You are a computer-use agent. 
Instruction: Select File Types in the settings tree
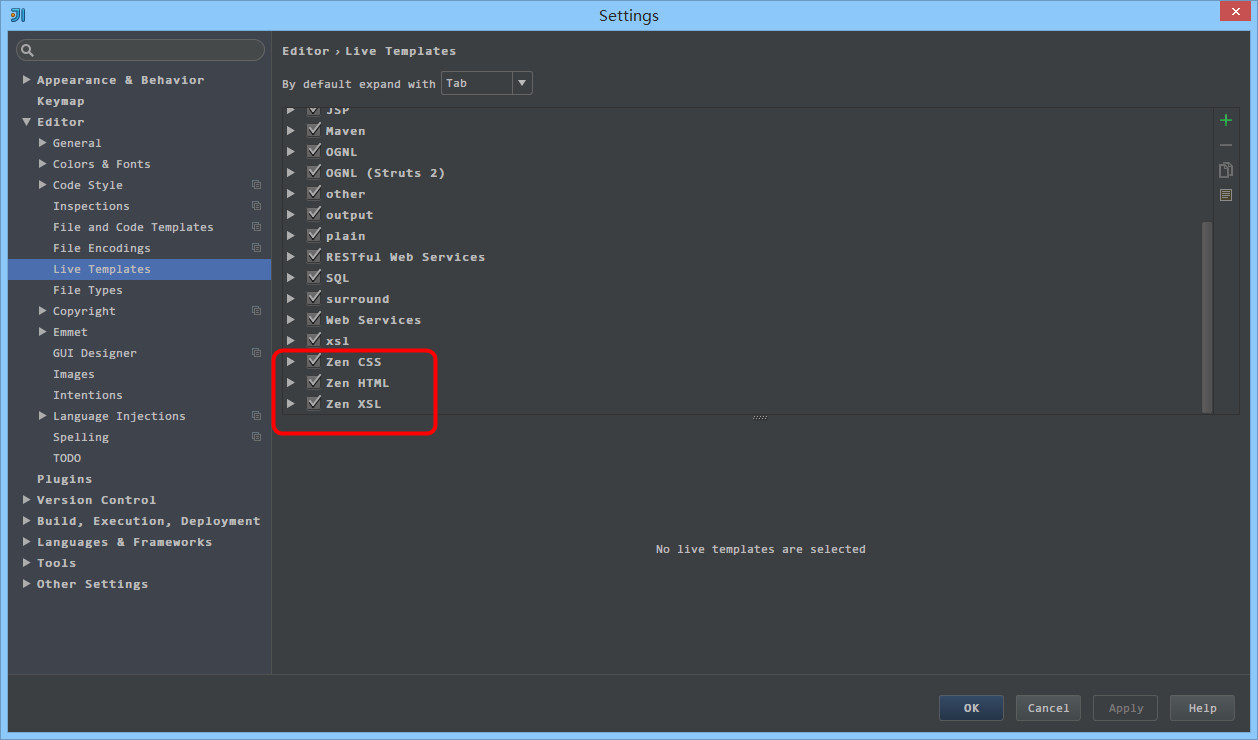click(87, 290)
